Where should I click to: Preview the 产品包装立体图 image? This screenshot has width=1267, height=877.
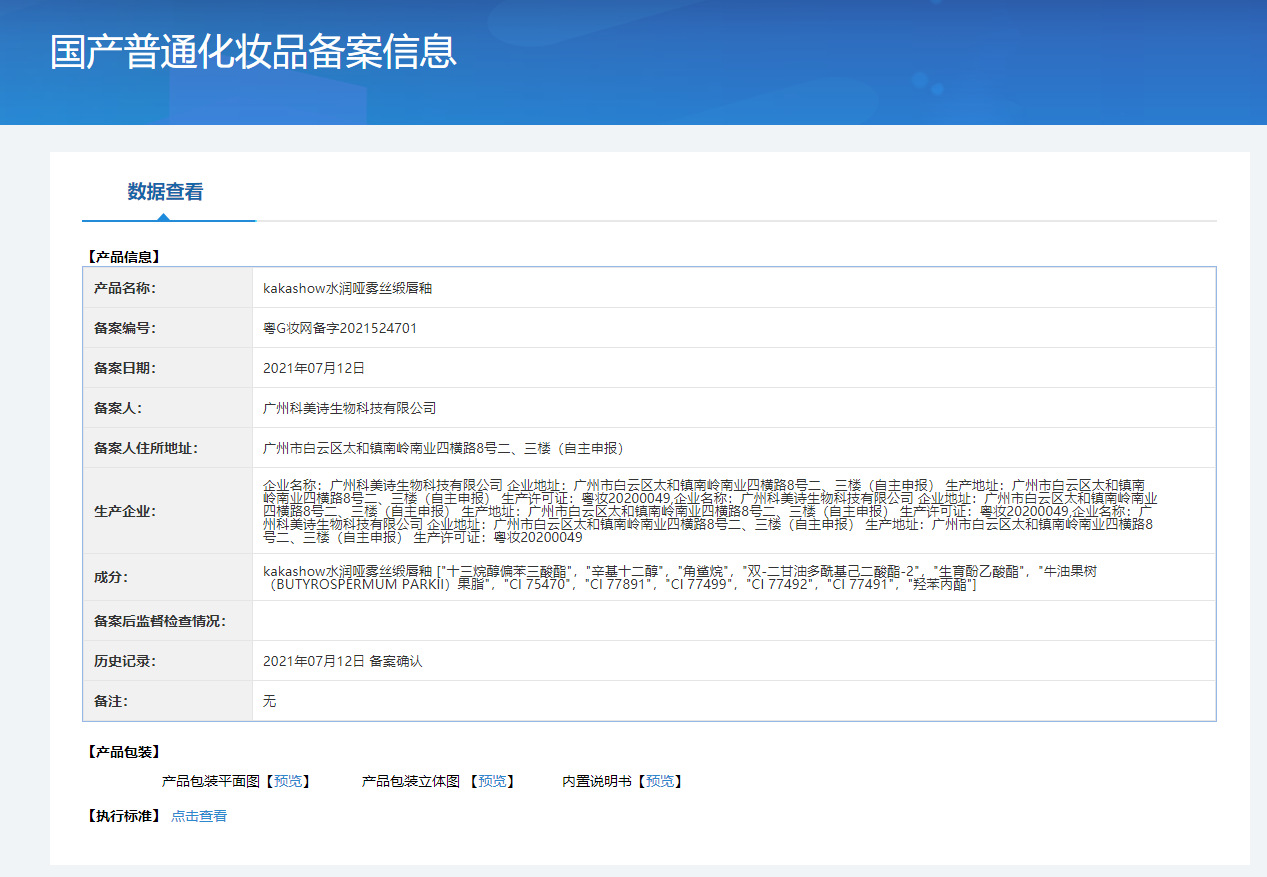point(491,781)
